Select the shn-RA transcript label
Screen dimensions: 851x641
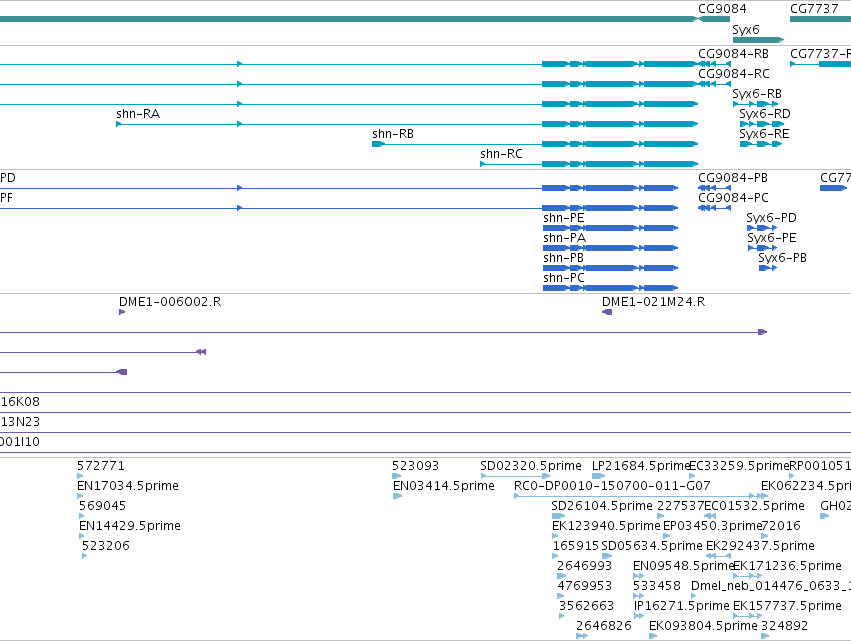point(138,114)
